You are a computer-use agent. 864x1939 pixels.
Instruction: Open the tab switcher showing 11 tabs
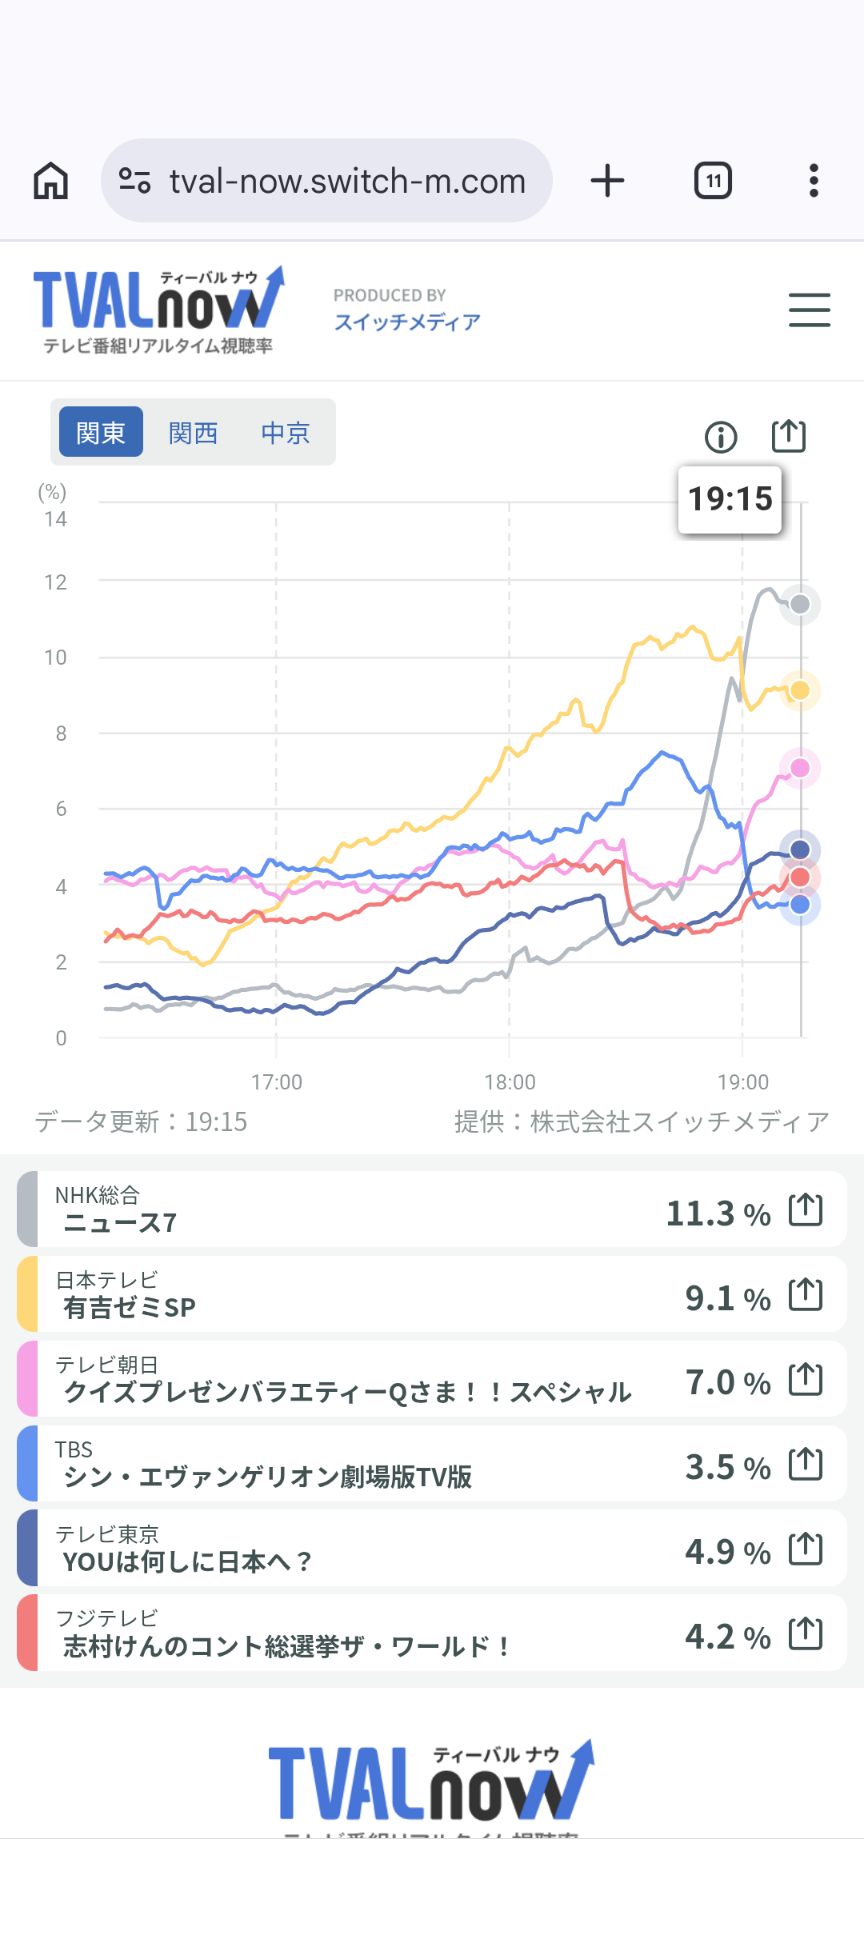(713, 181)
